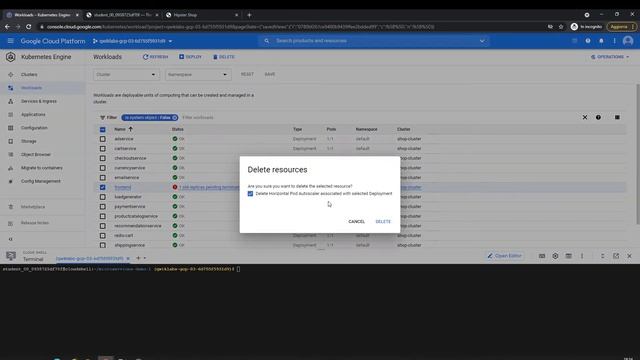Open Storage in the sidebar

(29, 141)
